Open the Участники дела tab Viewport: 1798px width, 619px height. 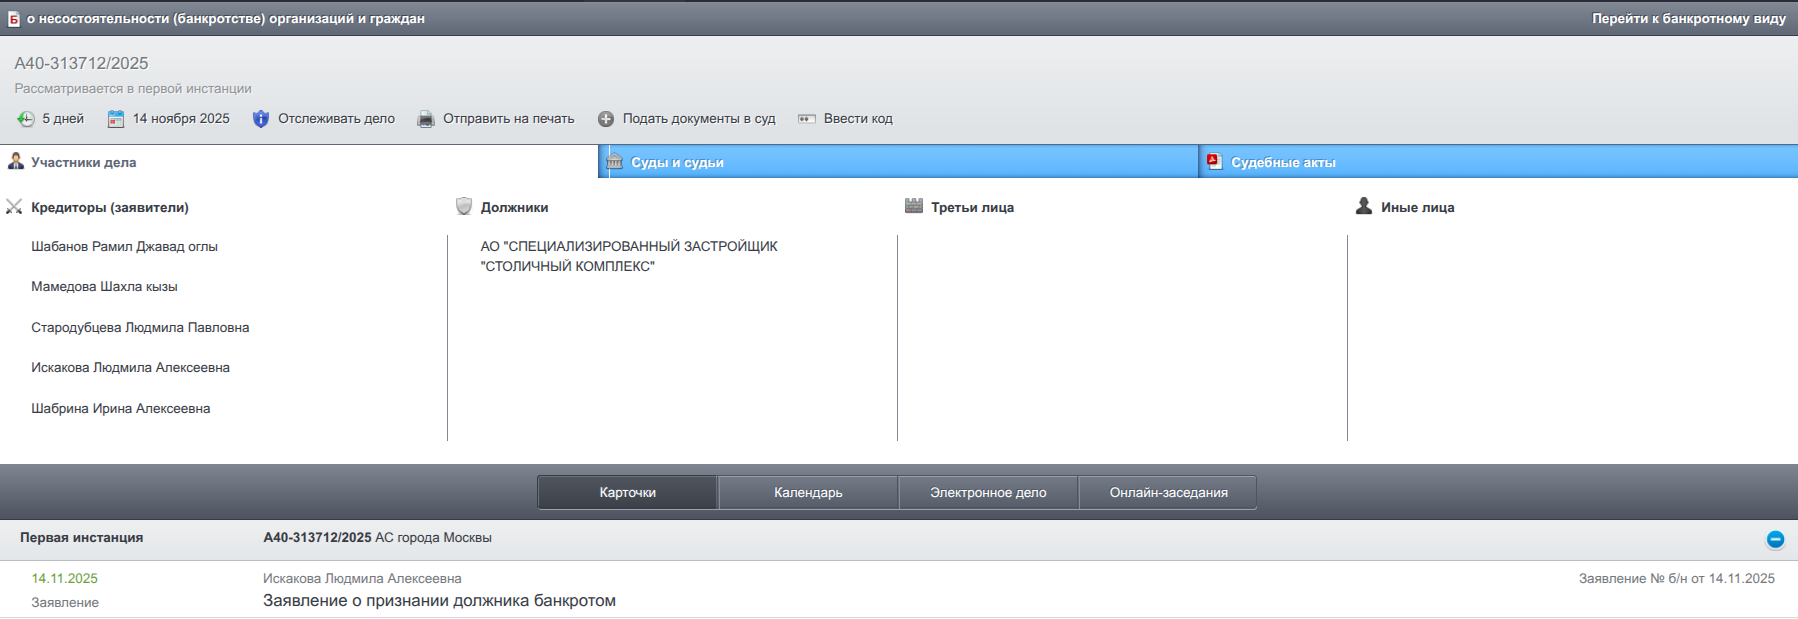84,162
